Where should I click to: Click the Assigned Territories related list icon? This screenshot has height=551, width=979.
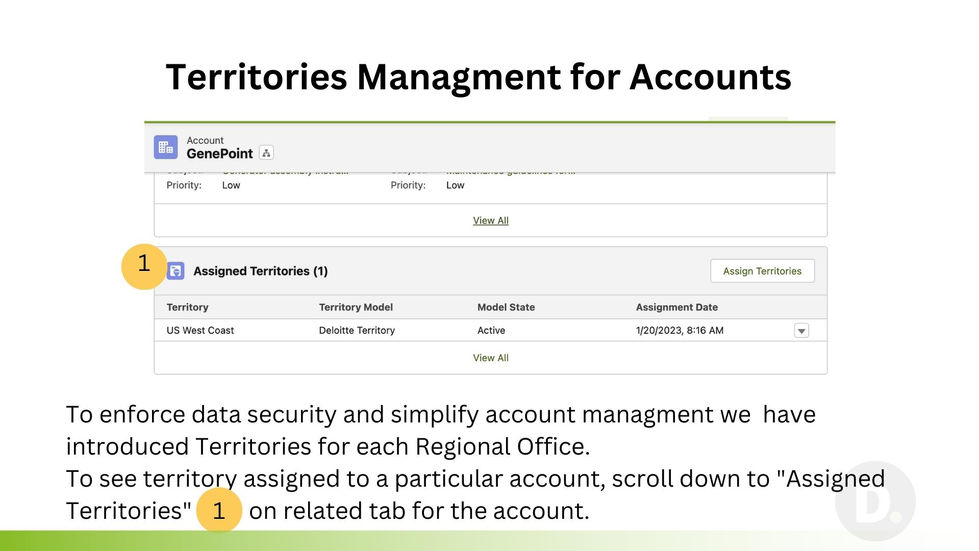click(x=176, y=271)
